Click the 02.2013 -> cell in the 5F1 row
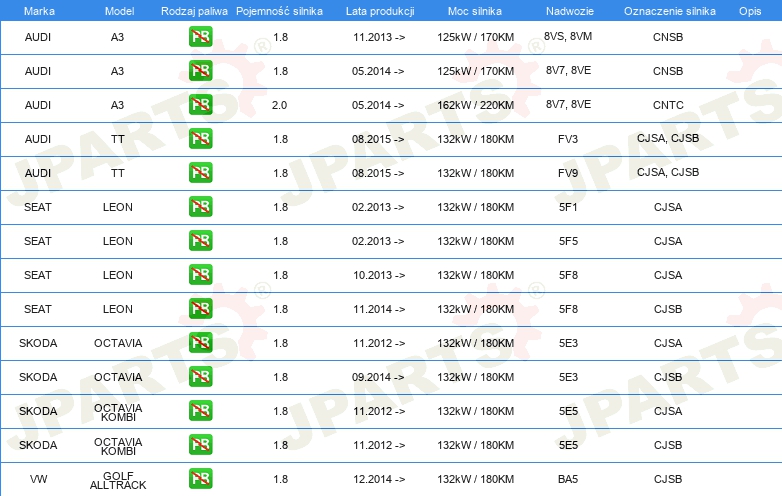782x496 pixels. pos(378,207)
